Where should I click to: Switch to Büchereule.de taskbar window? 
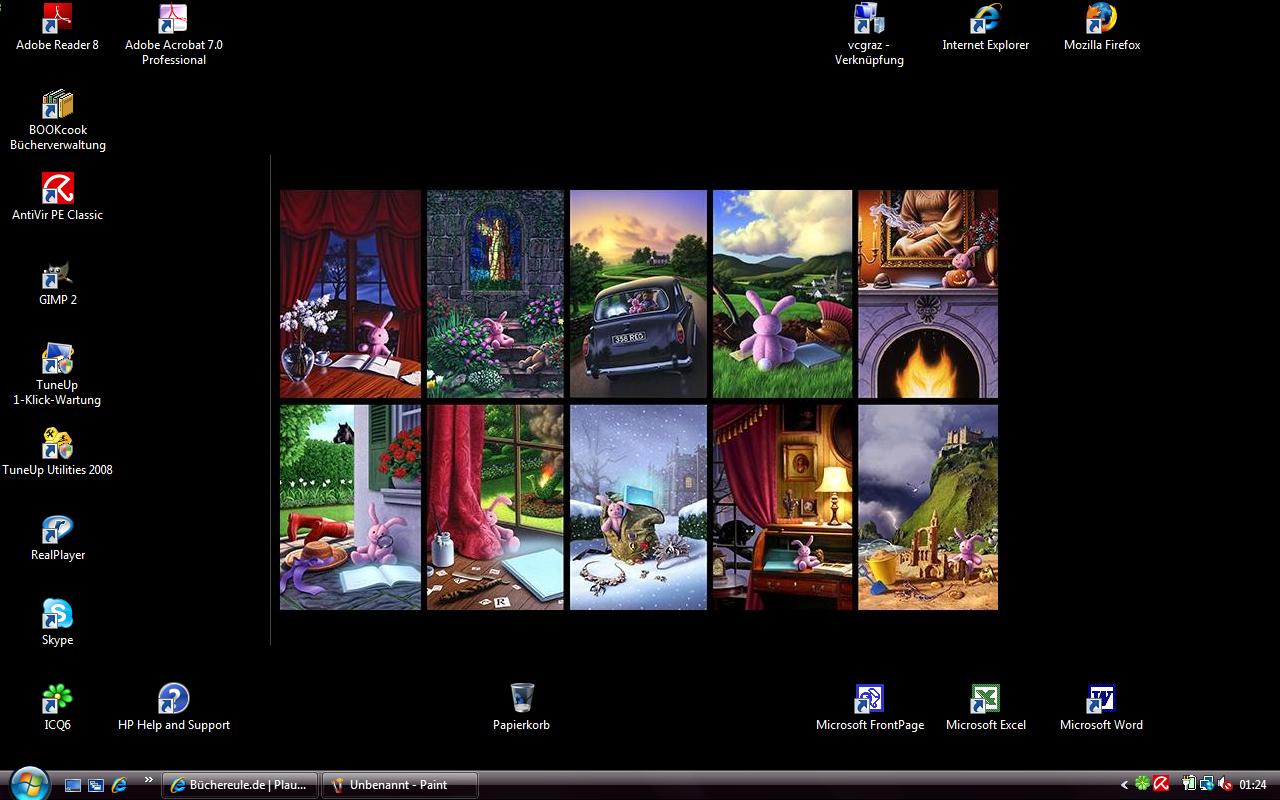tap(240, 785)
